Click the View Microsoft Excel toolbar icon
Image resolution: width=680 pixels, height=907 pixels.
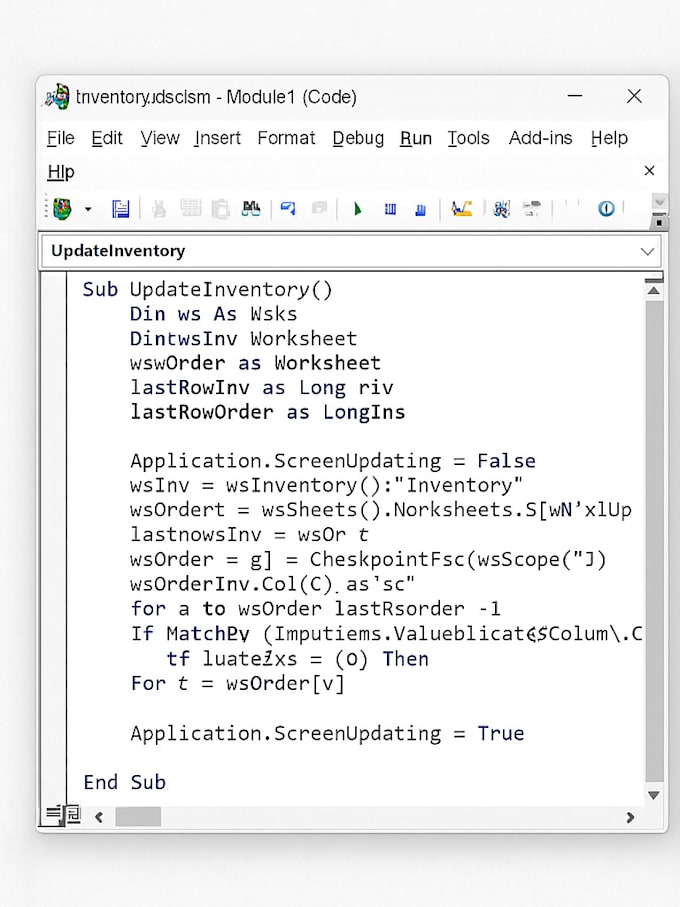click(62, 208)
